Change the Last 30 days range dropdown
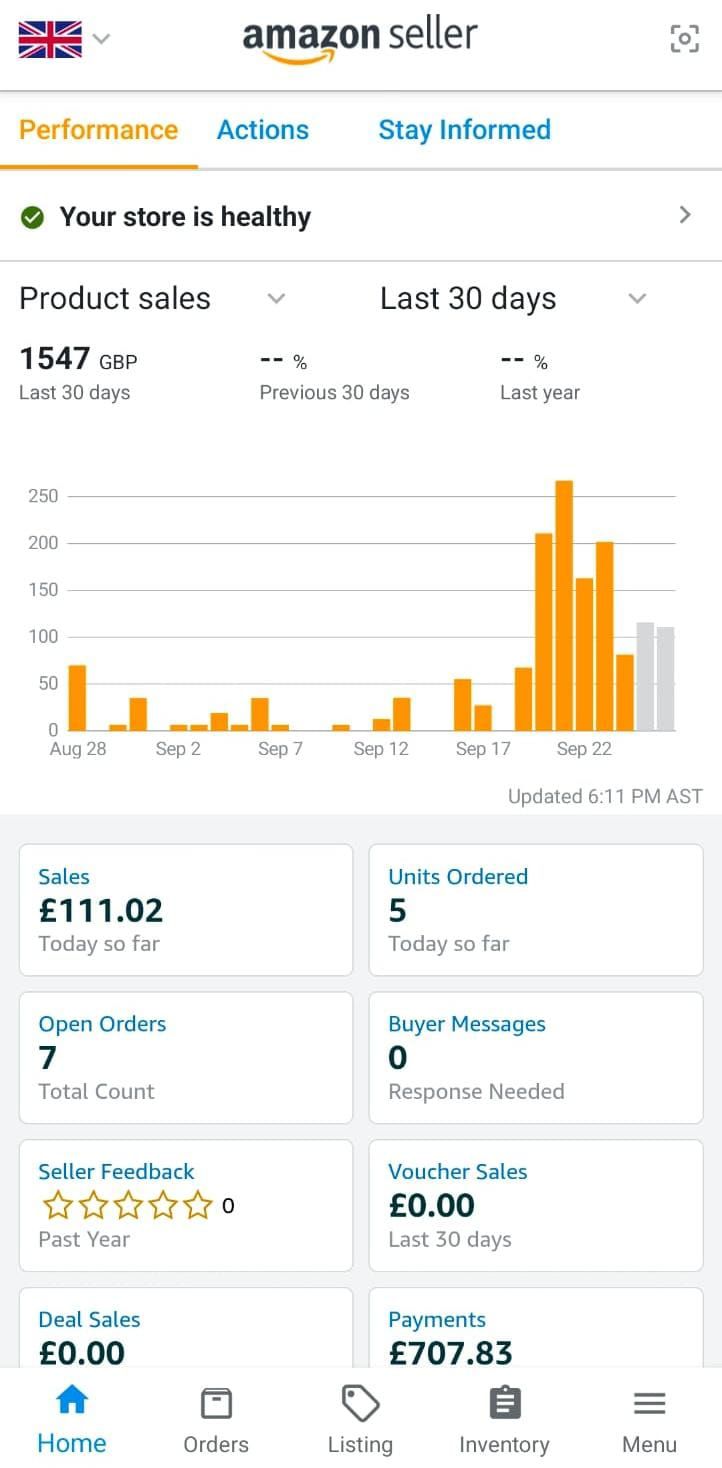Screen dimensions: 722x1468 coord(637,298)
